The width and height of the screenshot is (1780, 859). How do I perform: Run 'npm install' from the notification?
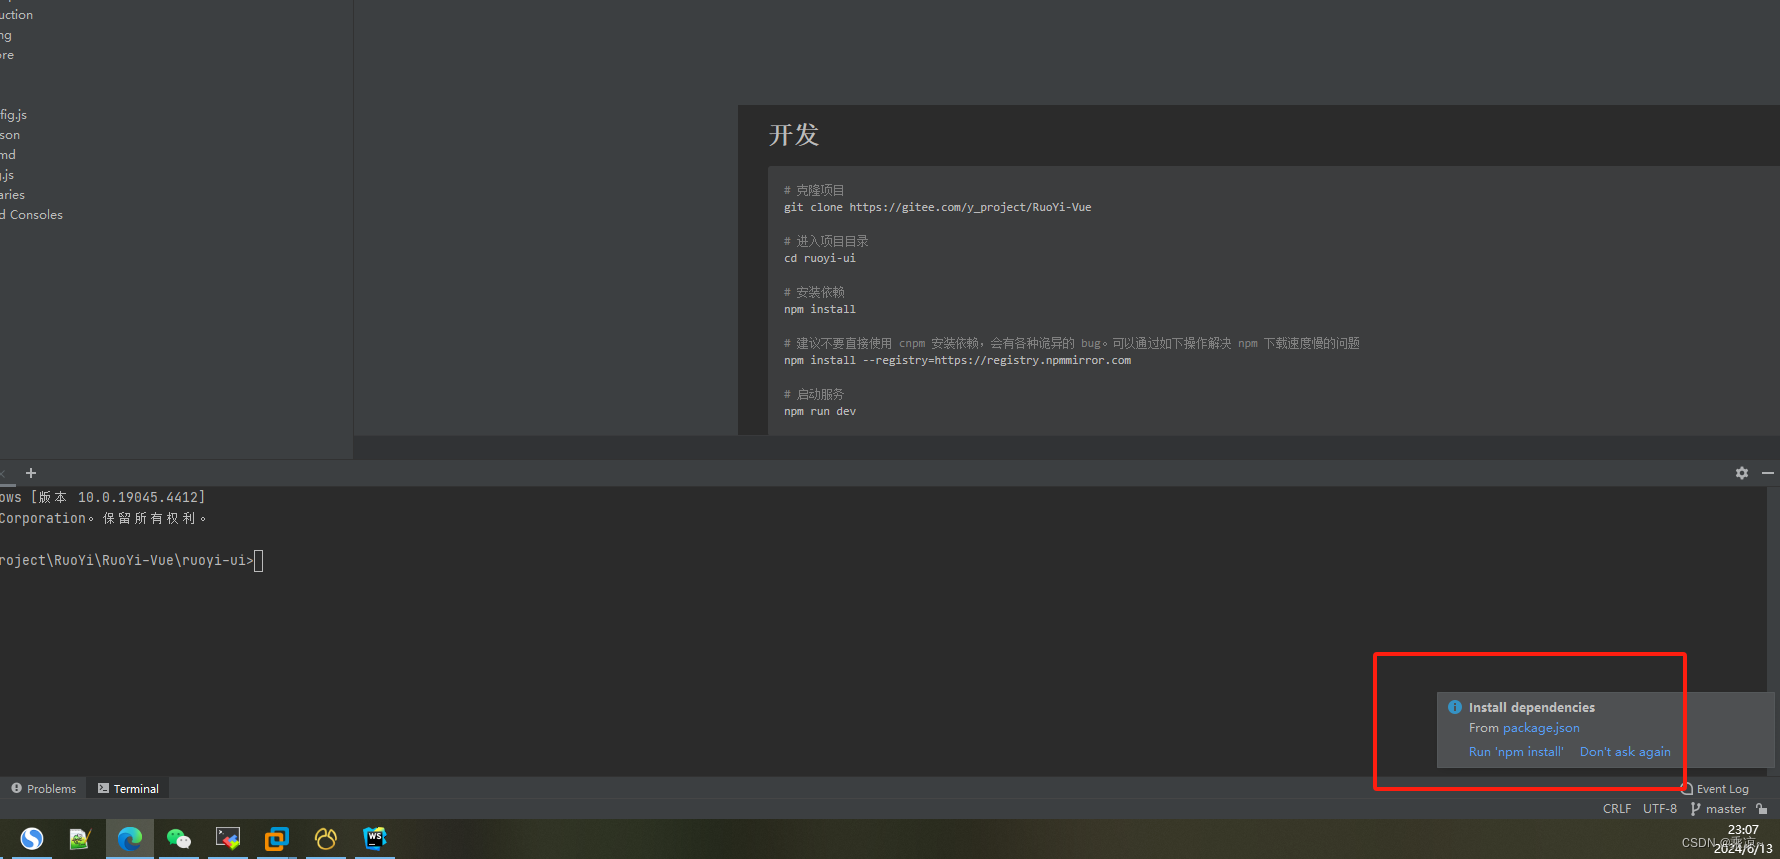[x=1516, y=752]
